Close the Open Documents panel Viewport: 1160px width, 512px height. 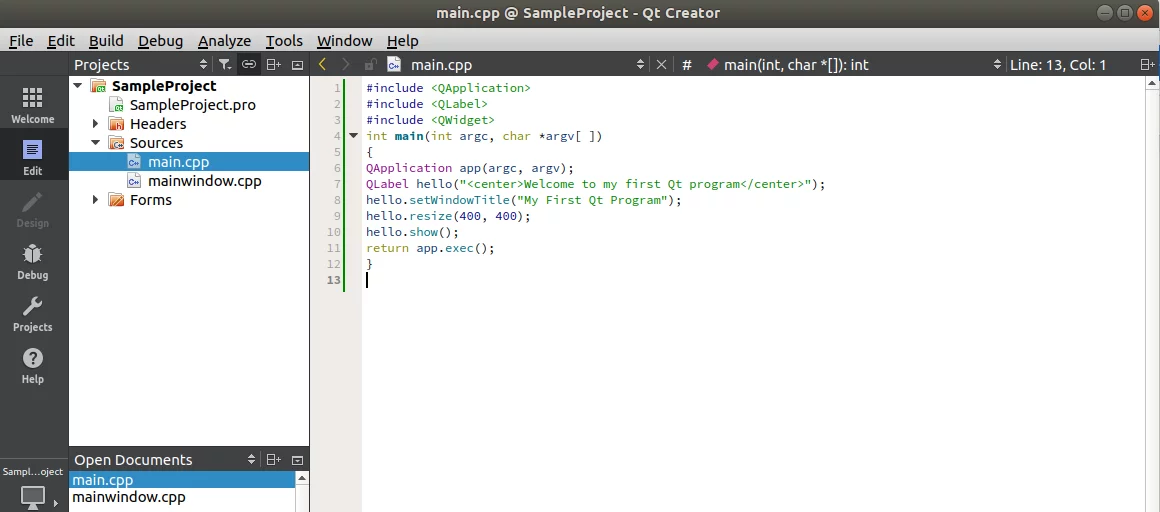tap(297, 460)
